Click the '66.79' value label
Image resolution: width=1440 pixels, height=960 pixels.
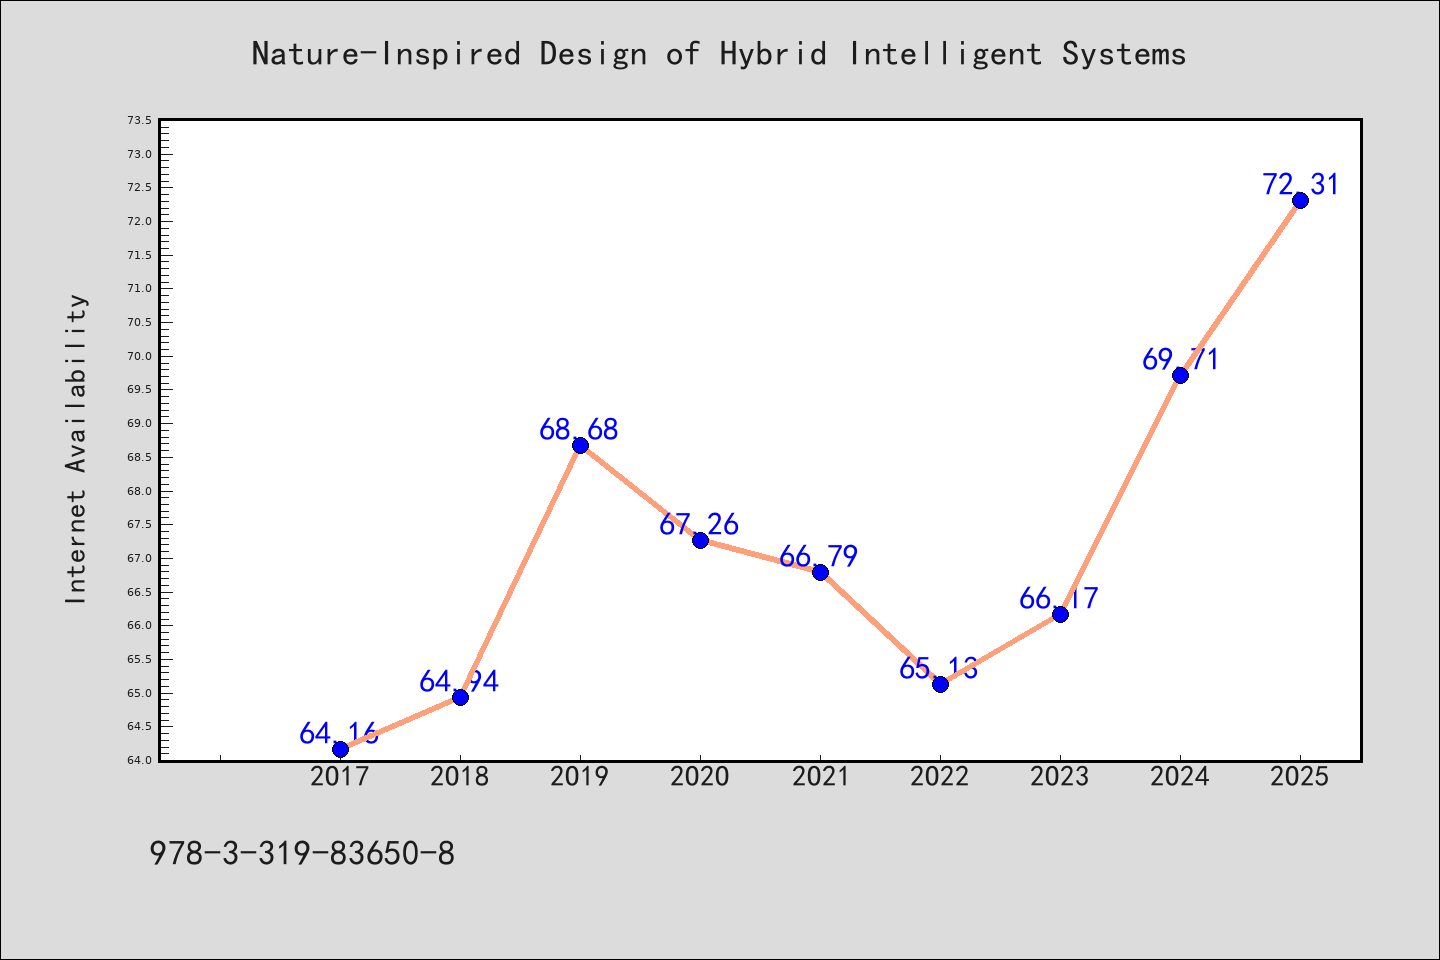[819, 556]
